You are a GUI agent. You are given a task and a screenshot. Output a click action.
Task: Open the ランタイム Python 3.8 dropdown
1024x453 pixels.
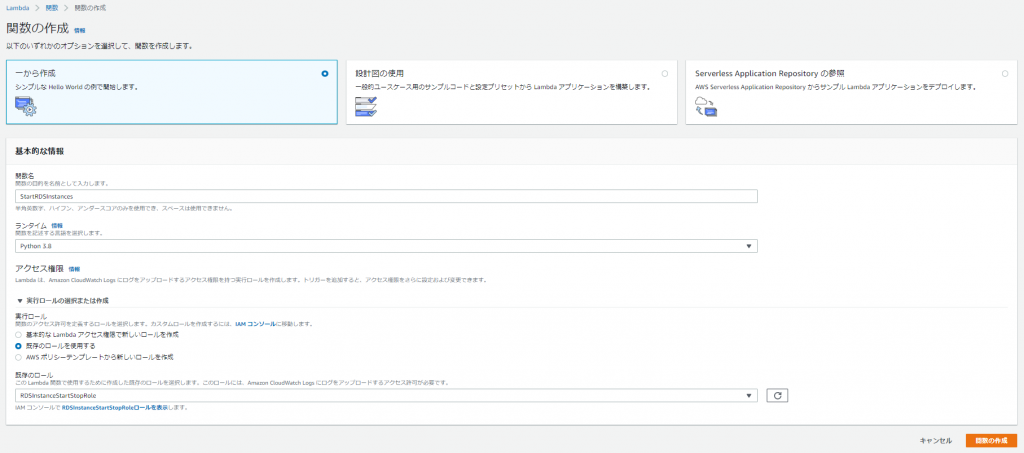[386, 246]
